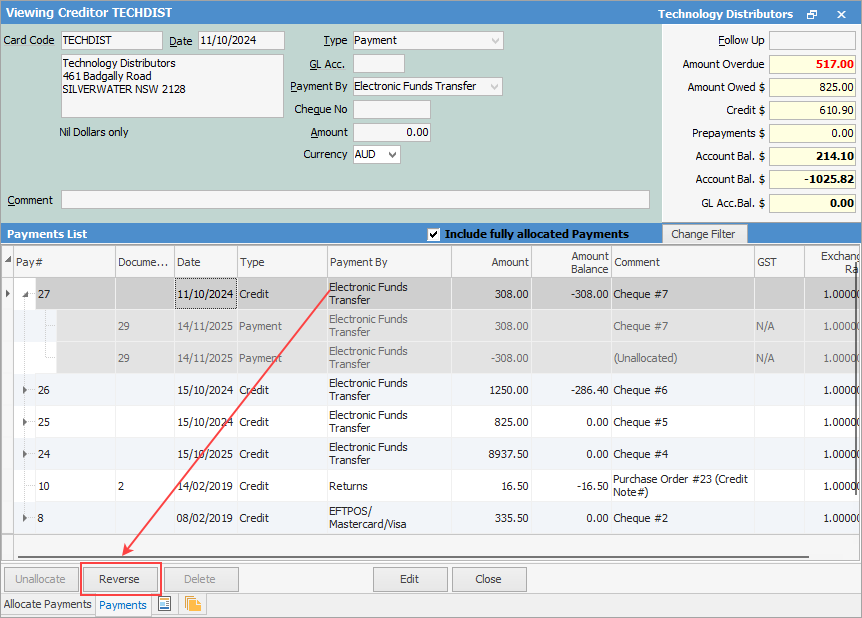Viewport: 862px width, 618px height.
Task: Click the Close button at the bottom
Action: [489, 579]
